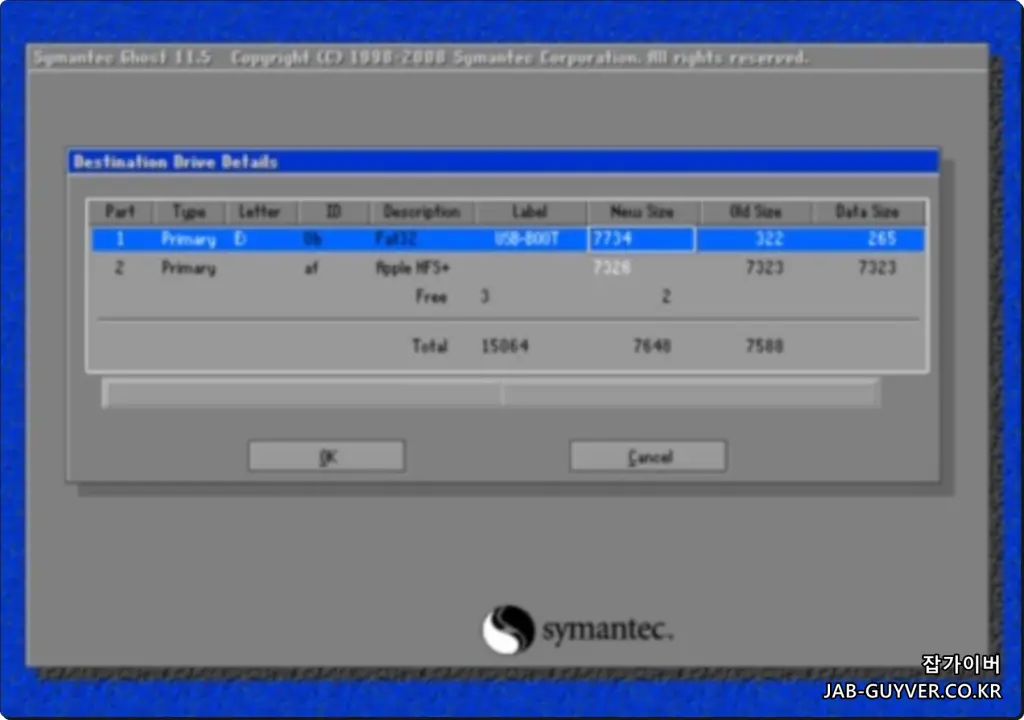Image resolution: width=1024 pixels, height=720 pixels.
Task: Click the Symantec logo icon
Action: 508,629
